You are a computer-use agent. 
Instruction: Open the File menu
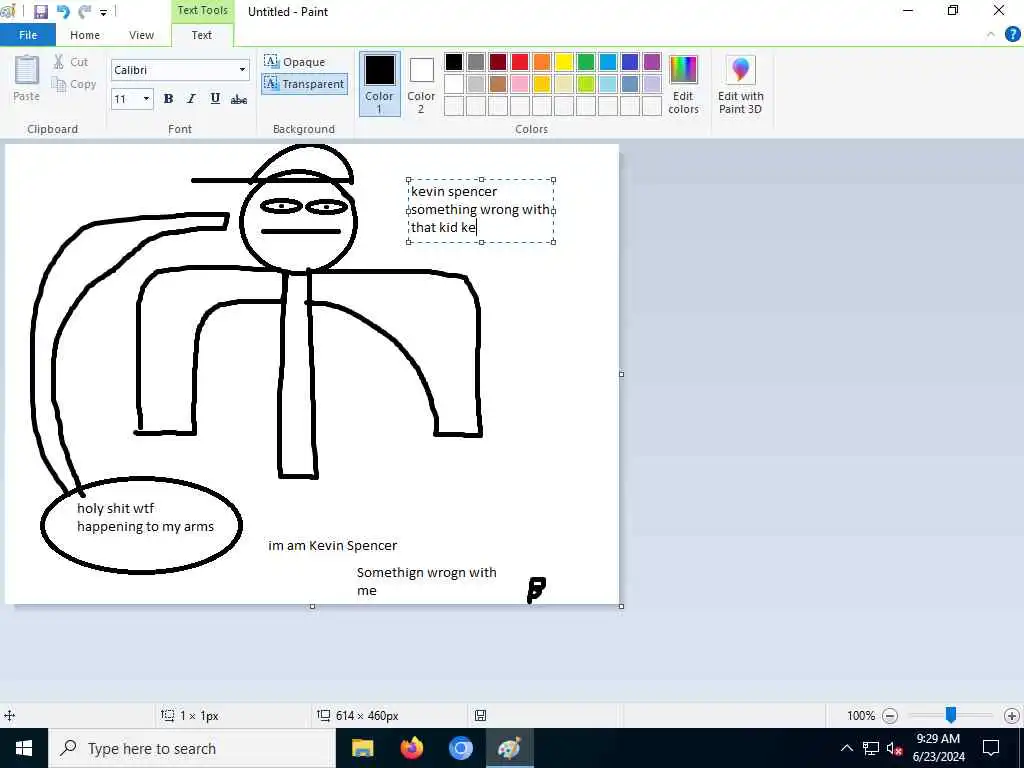coord(28,35)
